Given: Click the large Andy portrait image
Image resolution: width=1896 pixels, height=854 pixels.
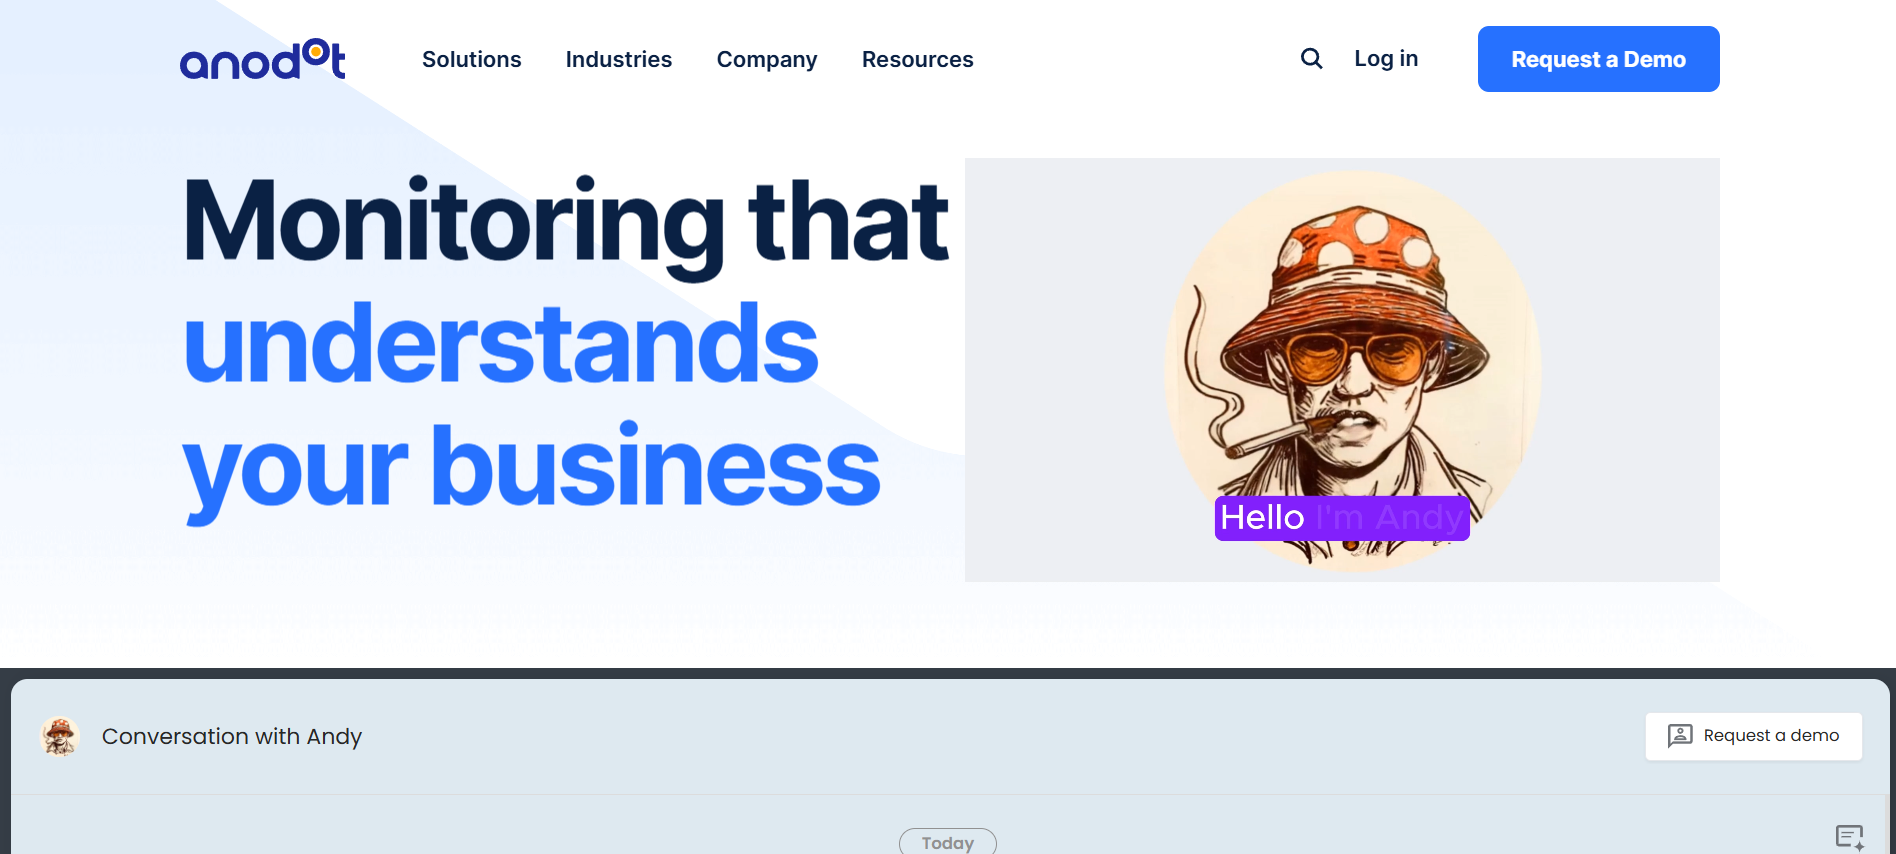Looking at the screenshot, I should pyautogui.click(x=1352, y=370).
